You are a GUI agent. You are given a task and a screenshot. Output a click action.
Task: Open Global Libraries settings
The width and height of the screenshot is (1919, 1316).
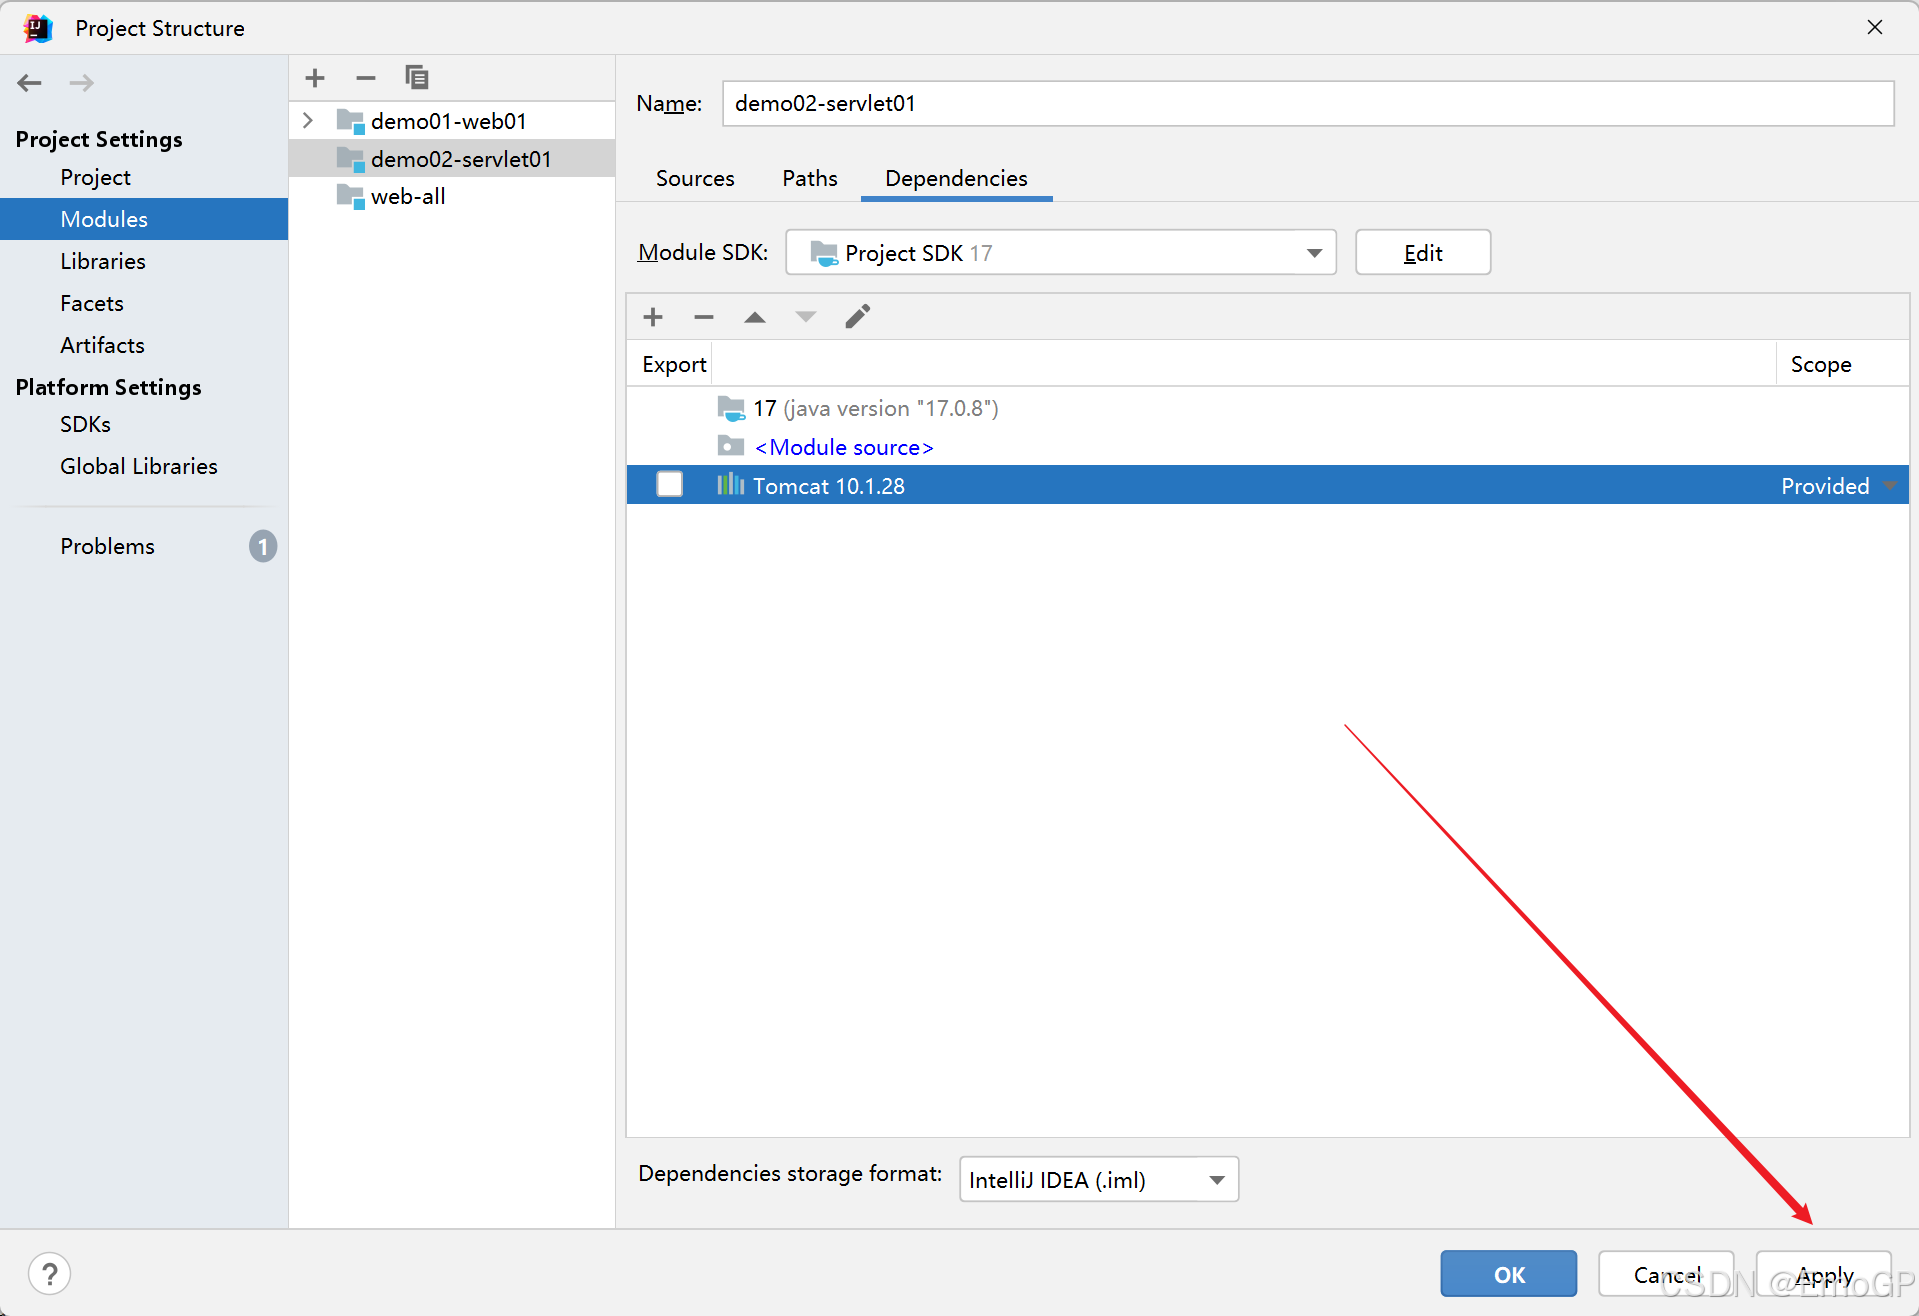[x=138, y=466]
